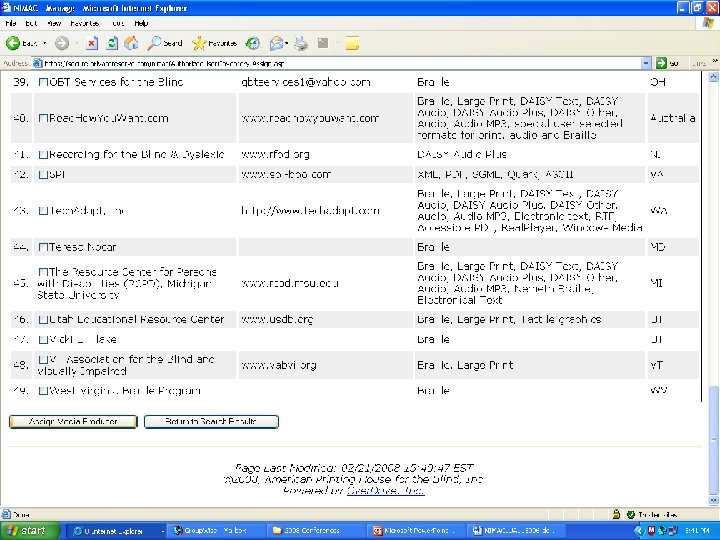This screenshot has height=540, width=720.
Task: Check the OBT Services for the Blind checkbox
Action: click(x=43, y=82)
